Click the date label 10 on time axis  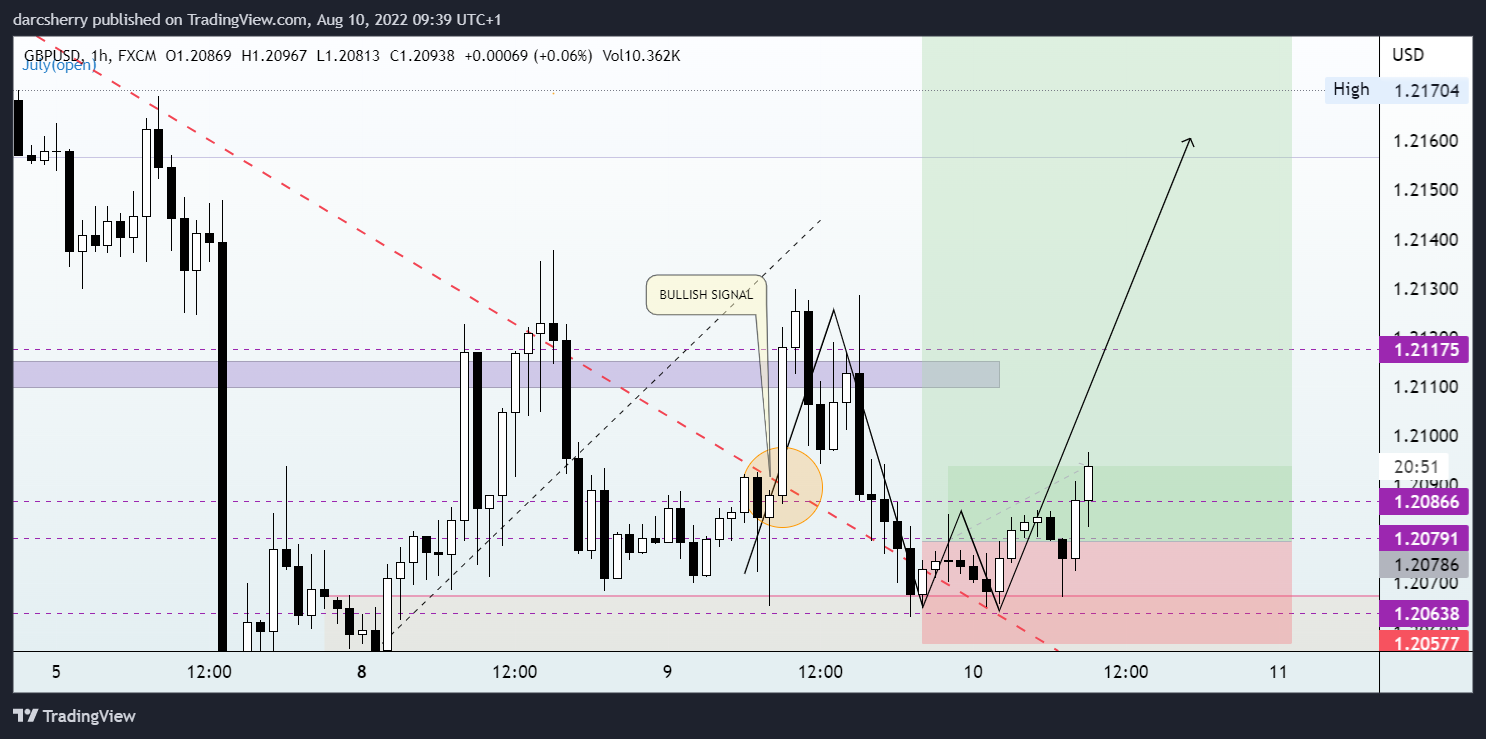pos(973,672)
